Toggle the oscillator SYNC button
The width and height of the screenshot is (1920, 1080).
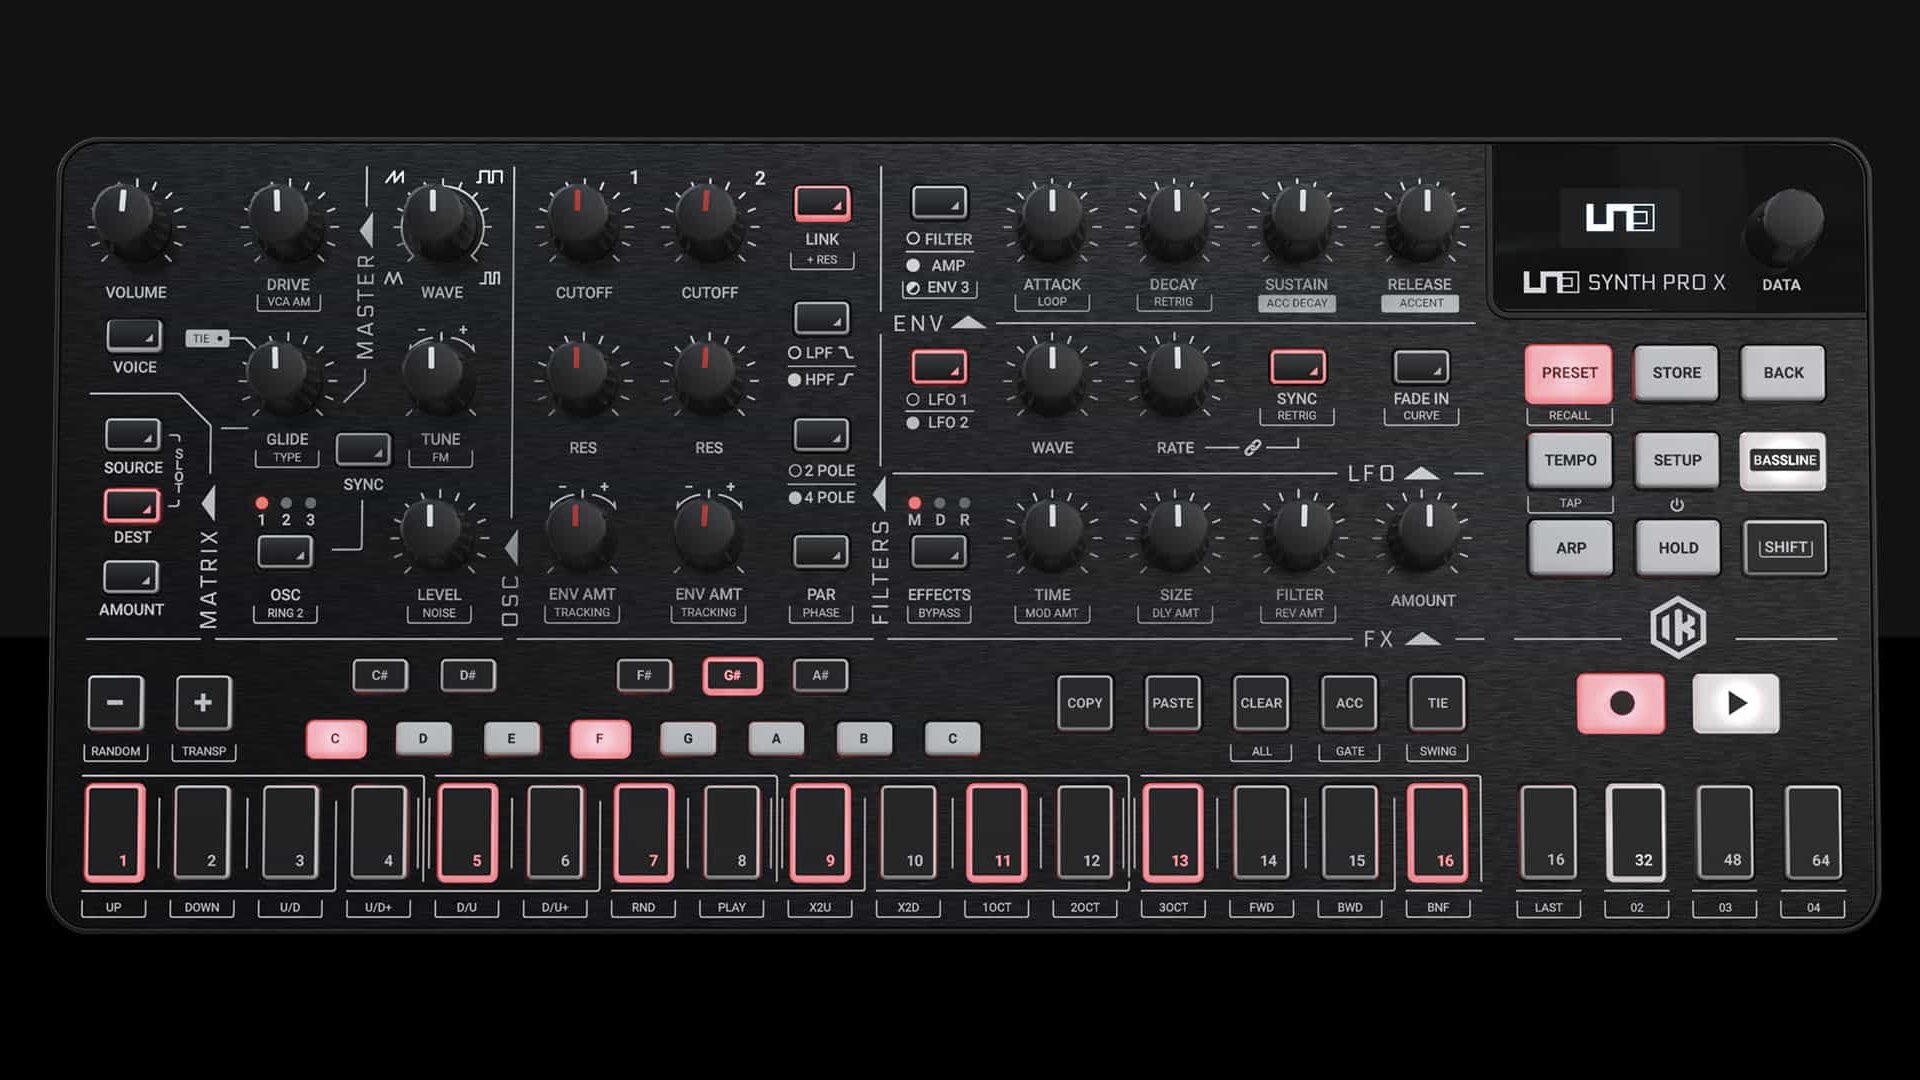pyautogui.click(x=363, y=451)
